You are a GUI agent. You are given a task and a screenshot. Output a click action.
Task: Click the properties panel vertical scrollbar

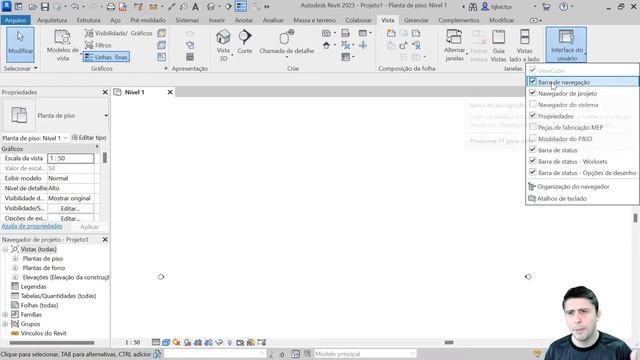(x=105, y=158)
